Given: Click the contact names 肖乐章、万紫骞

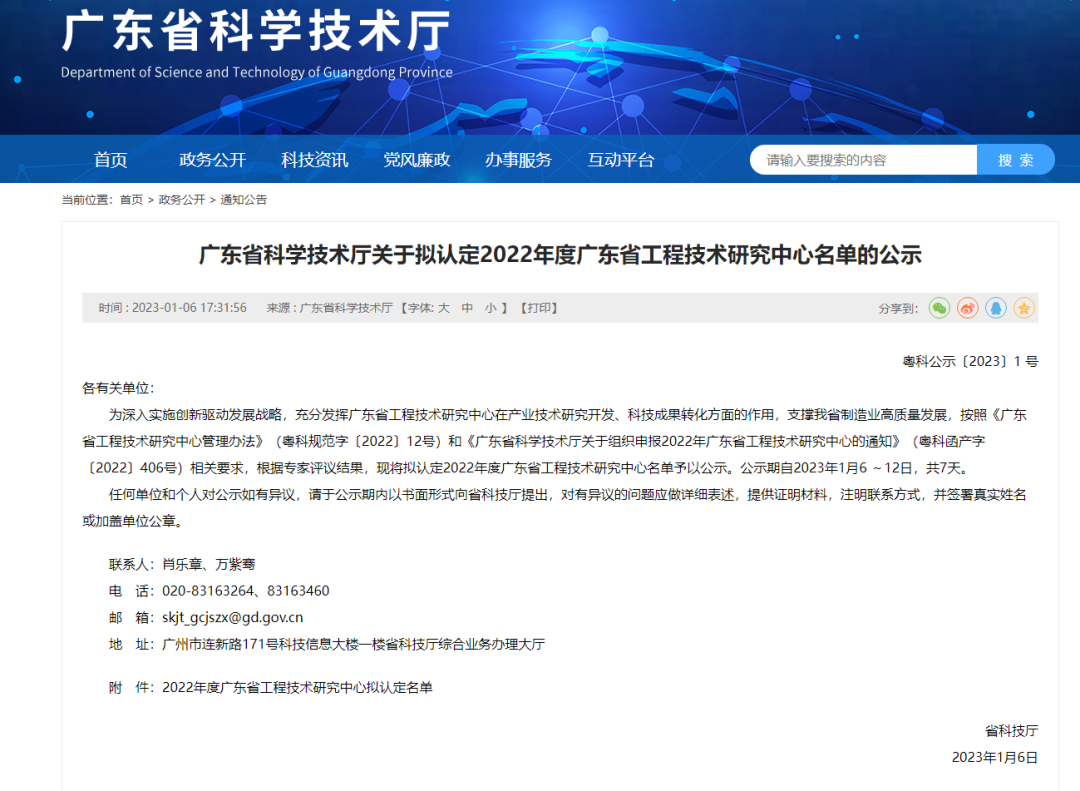Looking at the screenshot, I should point(209,564).
